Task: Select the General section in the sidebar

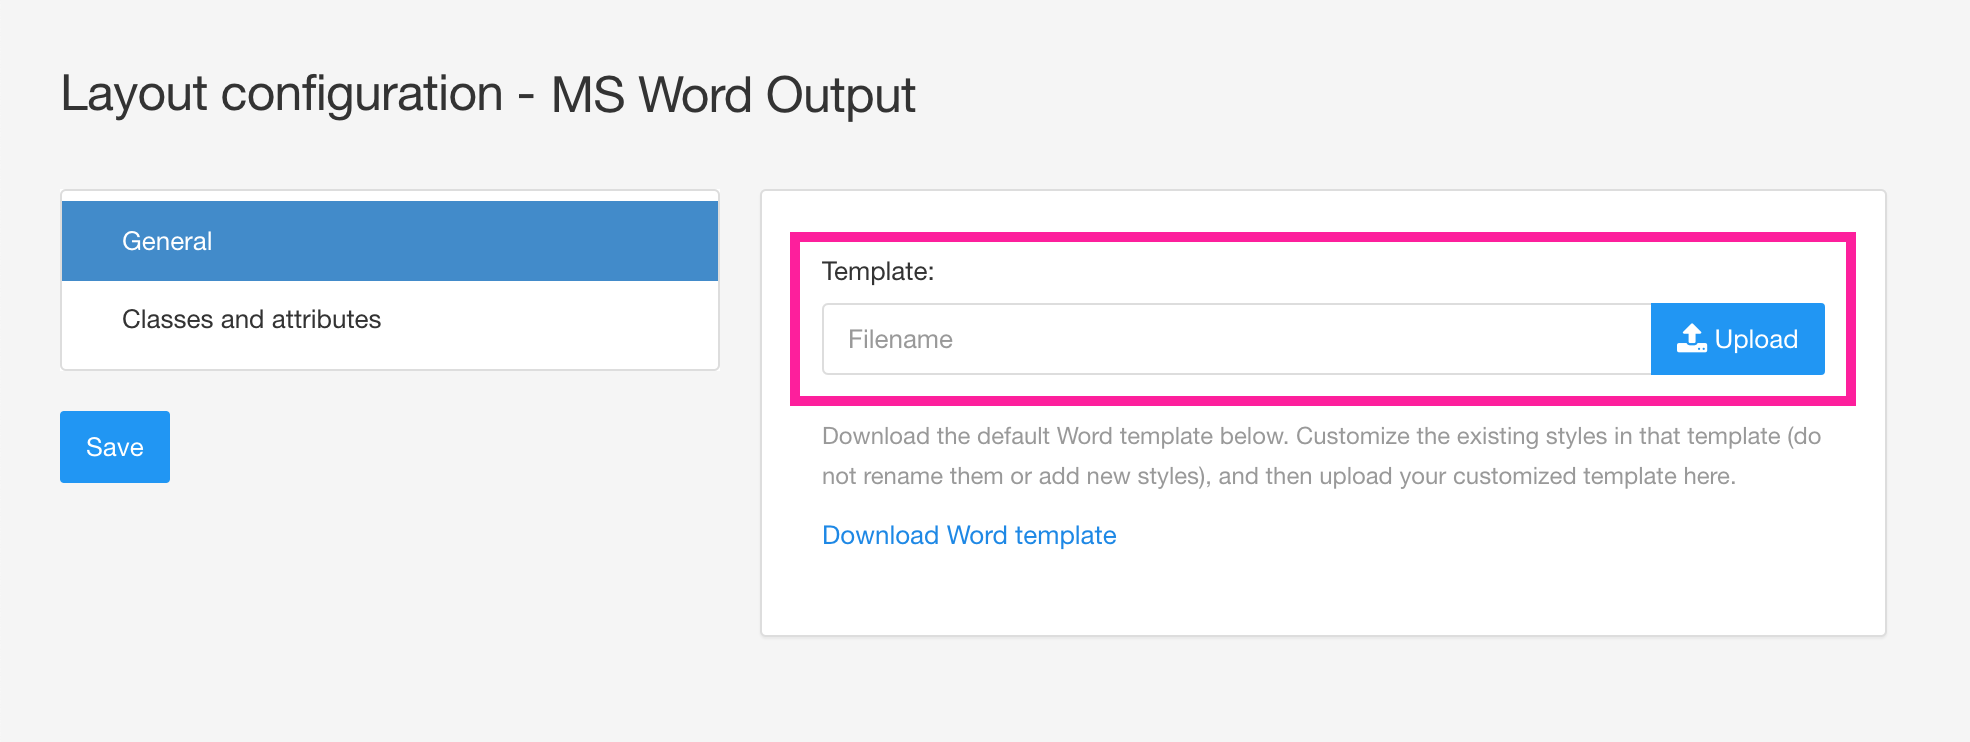Action: click(390, 240)
